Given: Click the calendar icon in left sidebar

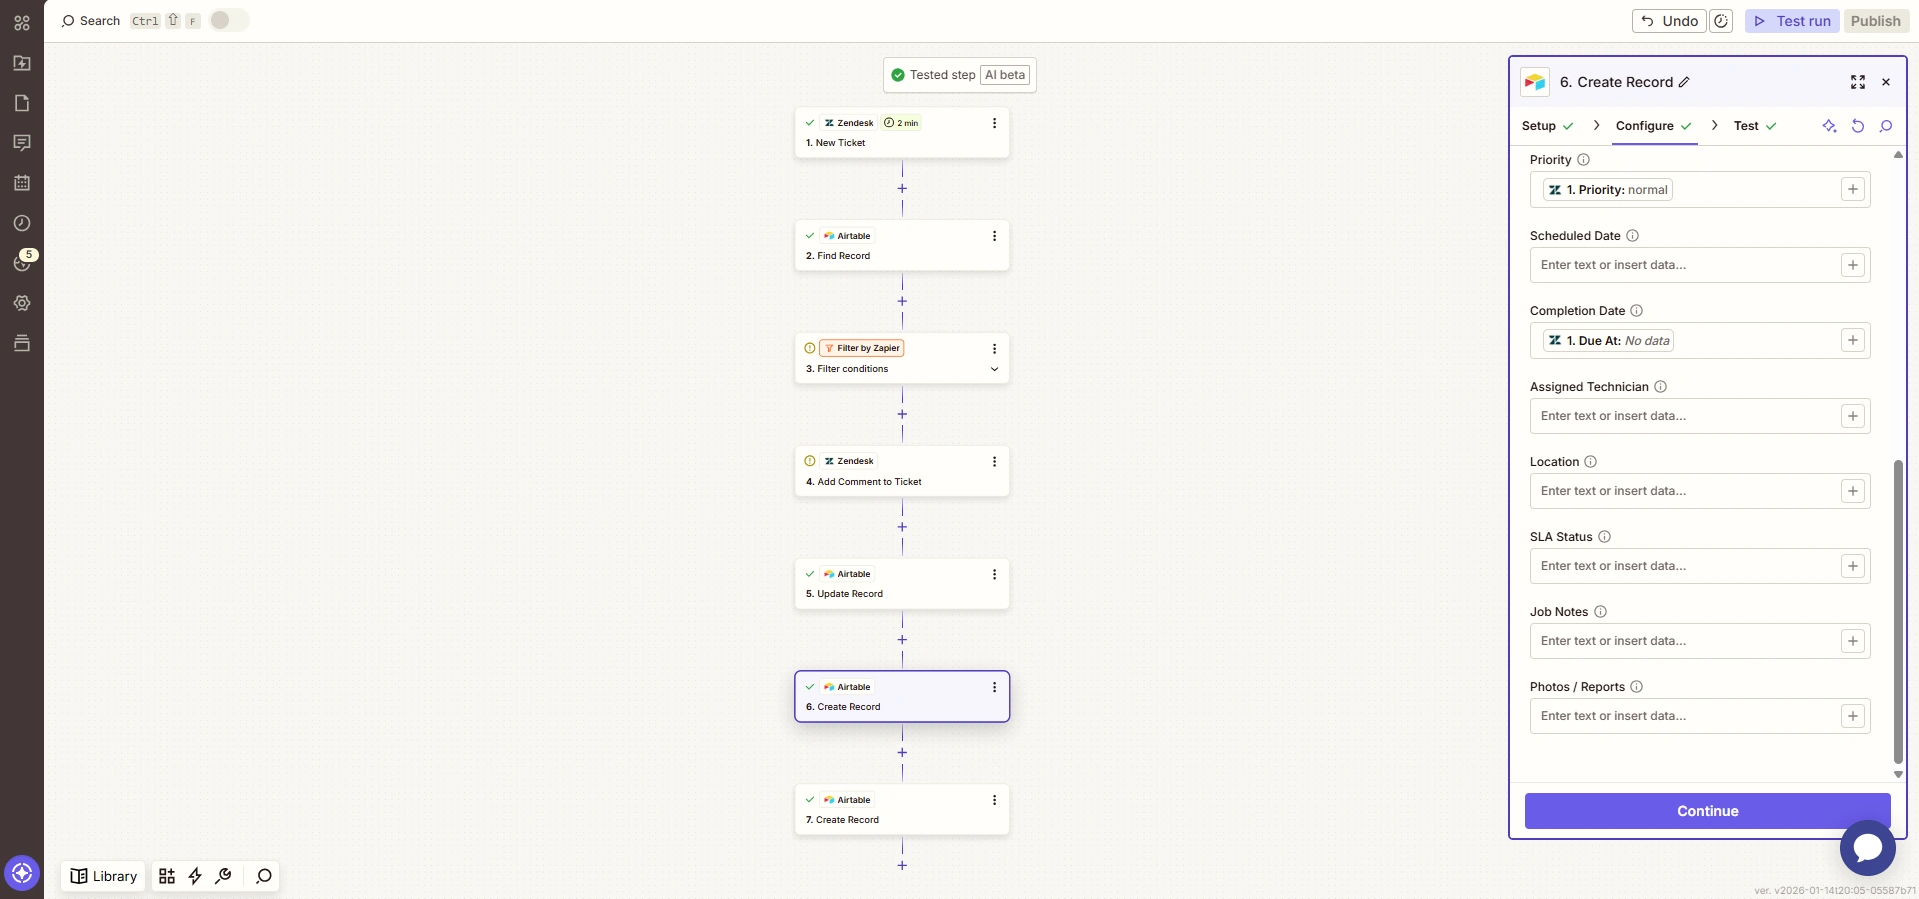Looking at the screenshot, I should 22,183.
